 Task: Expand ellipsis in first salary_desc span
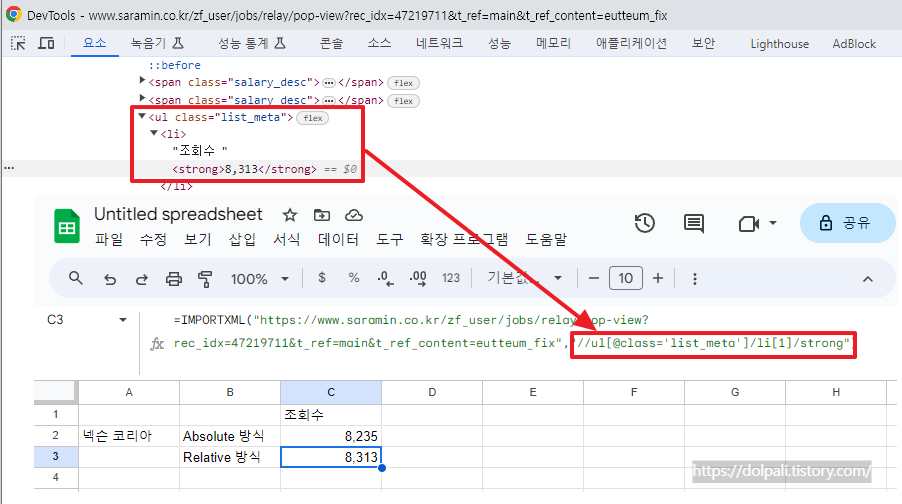[x=328, y=83]
